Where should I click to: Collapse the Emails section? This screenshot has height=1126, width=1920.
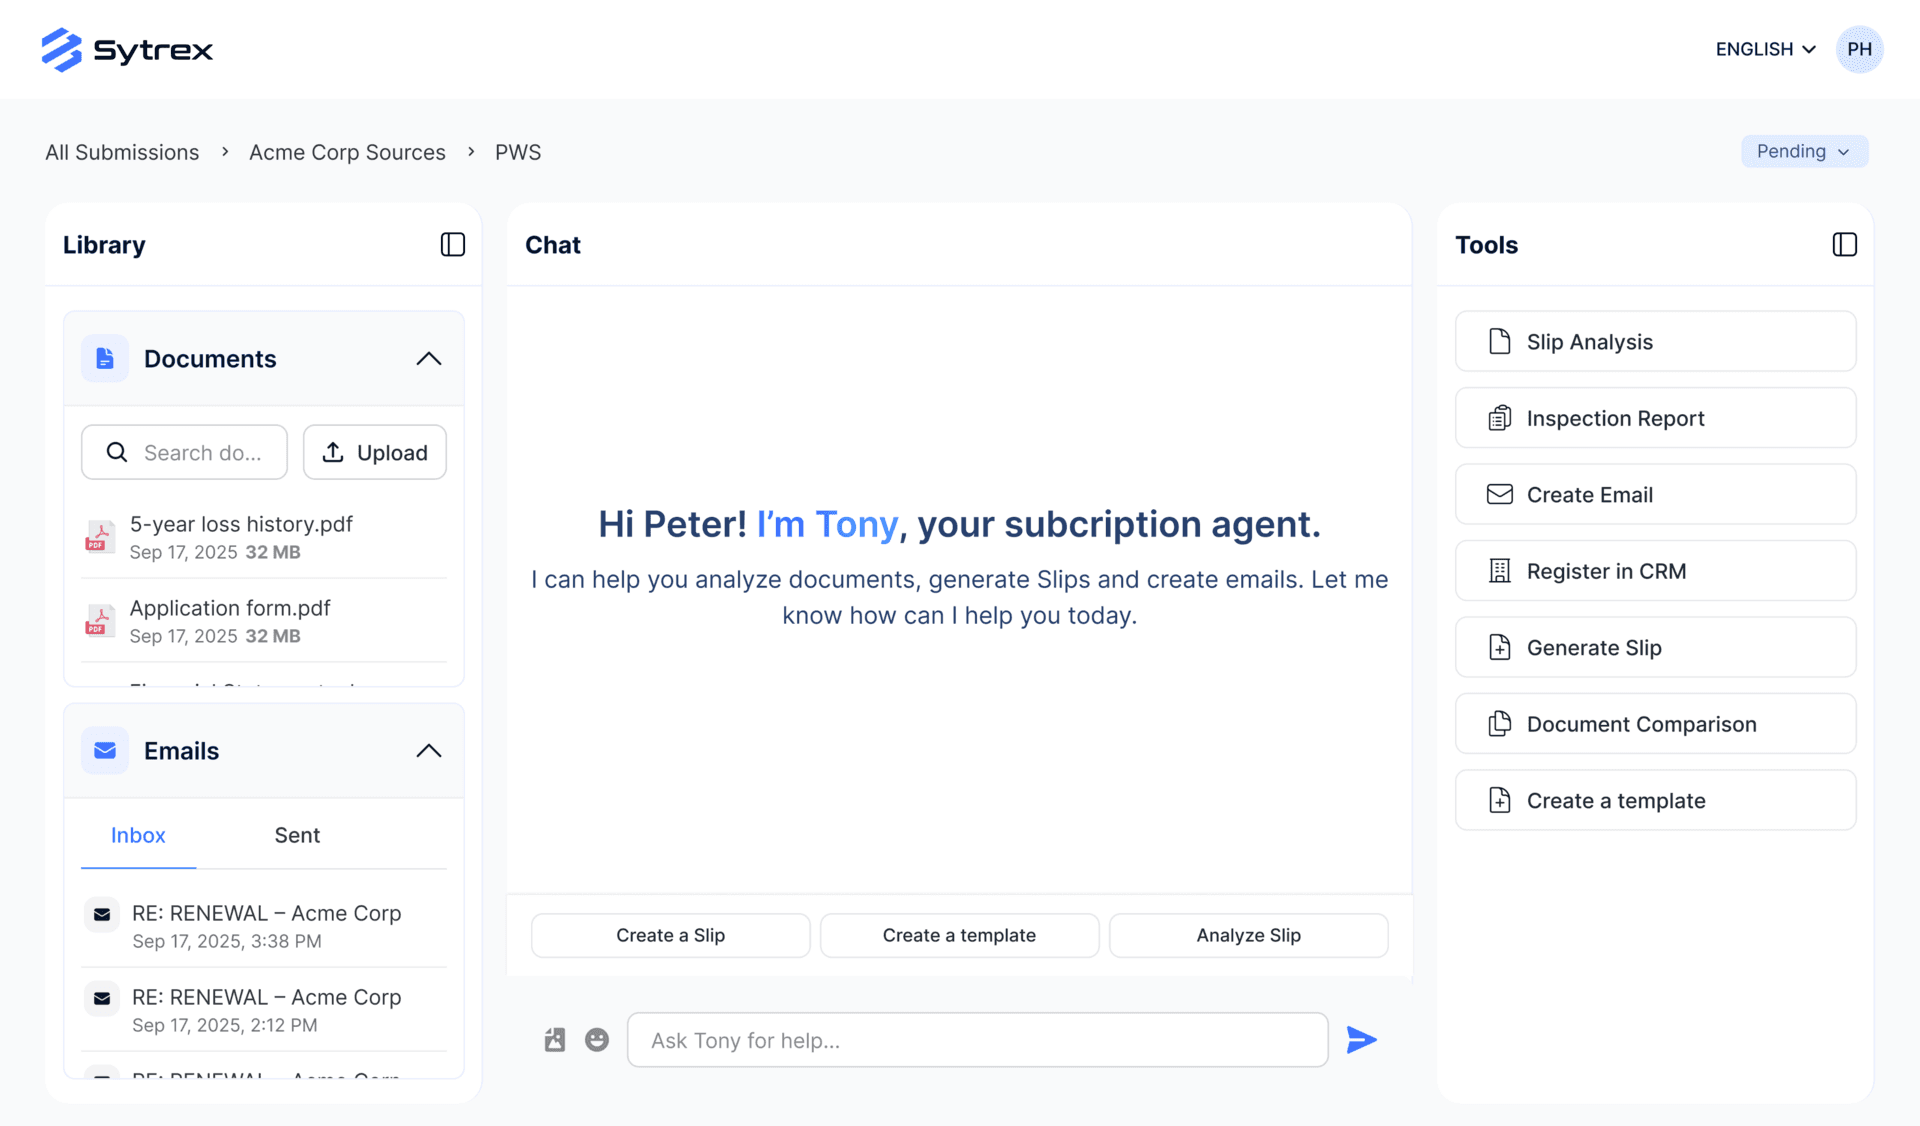(x=429, y=750)
